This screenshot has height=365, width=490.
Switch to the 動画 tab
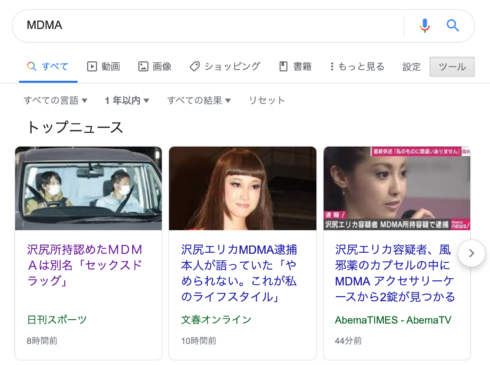coord(103,66)
